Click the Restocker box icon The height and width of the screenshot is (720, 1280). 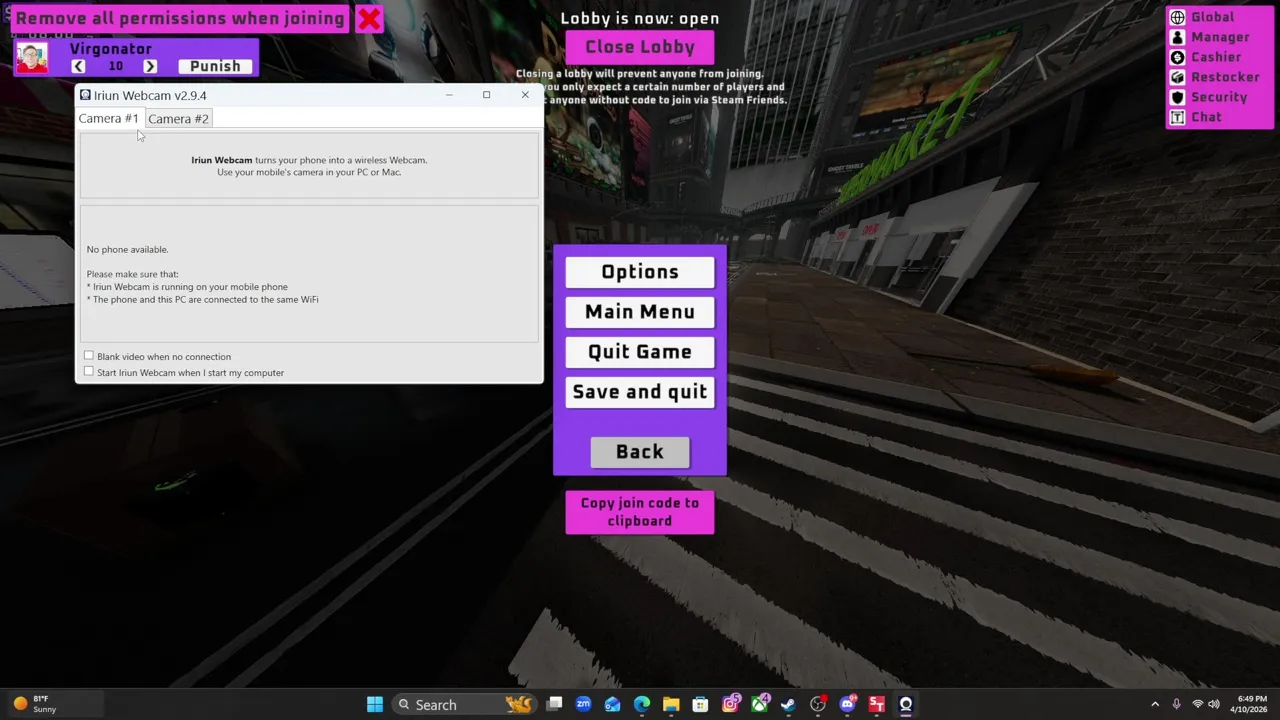(1177, 77)
